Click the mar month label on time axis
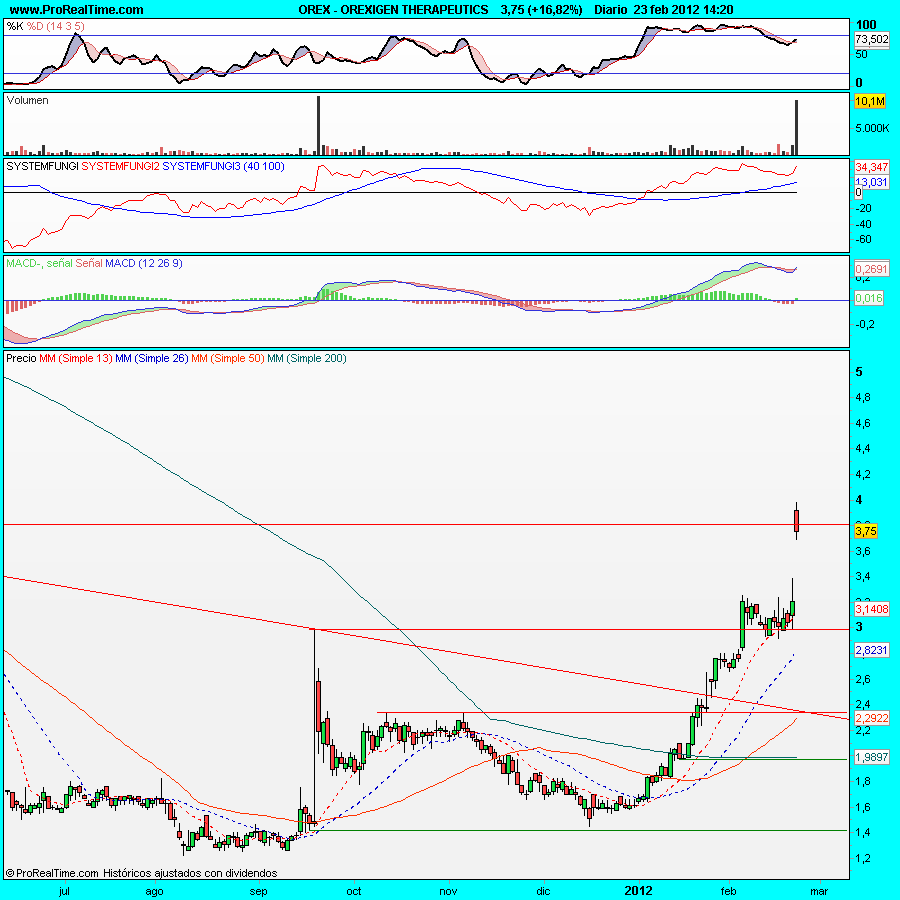 [x=818, y=891]
